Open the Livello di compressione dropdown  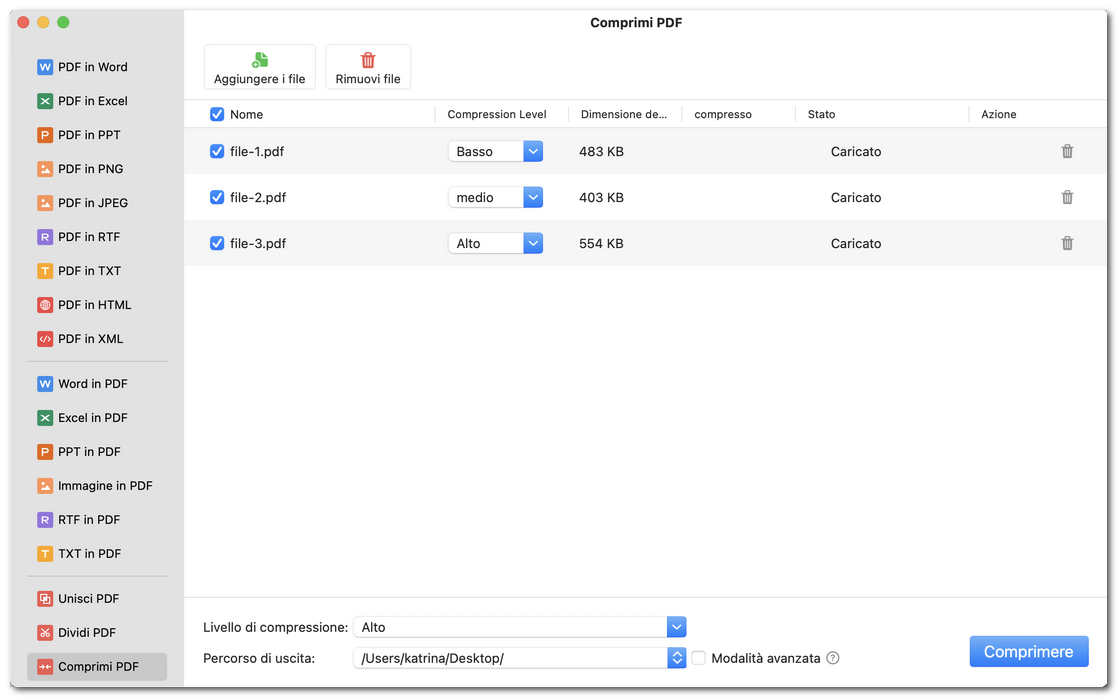[677, 627]
